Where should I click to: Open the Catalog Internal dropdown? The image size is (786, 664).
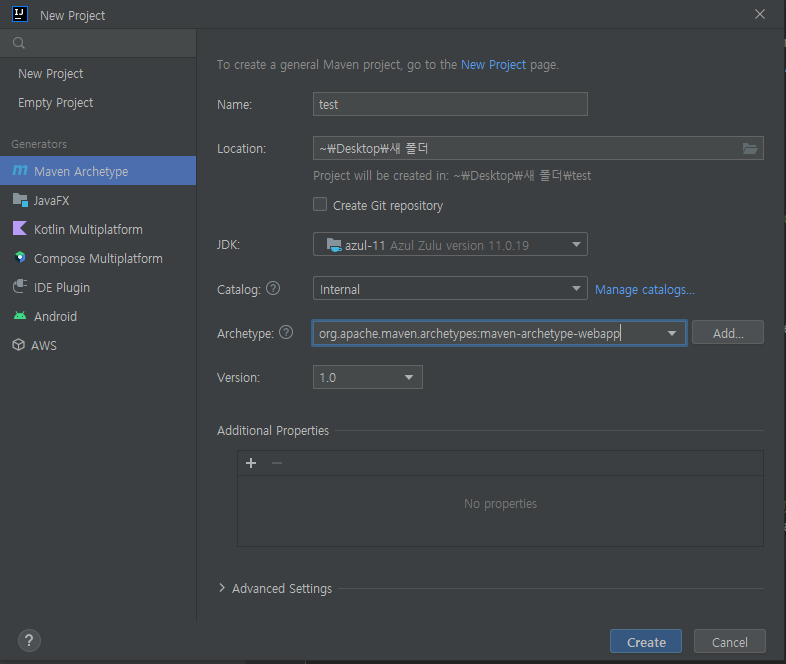450,289
